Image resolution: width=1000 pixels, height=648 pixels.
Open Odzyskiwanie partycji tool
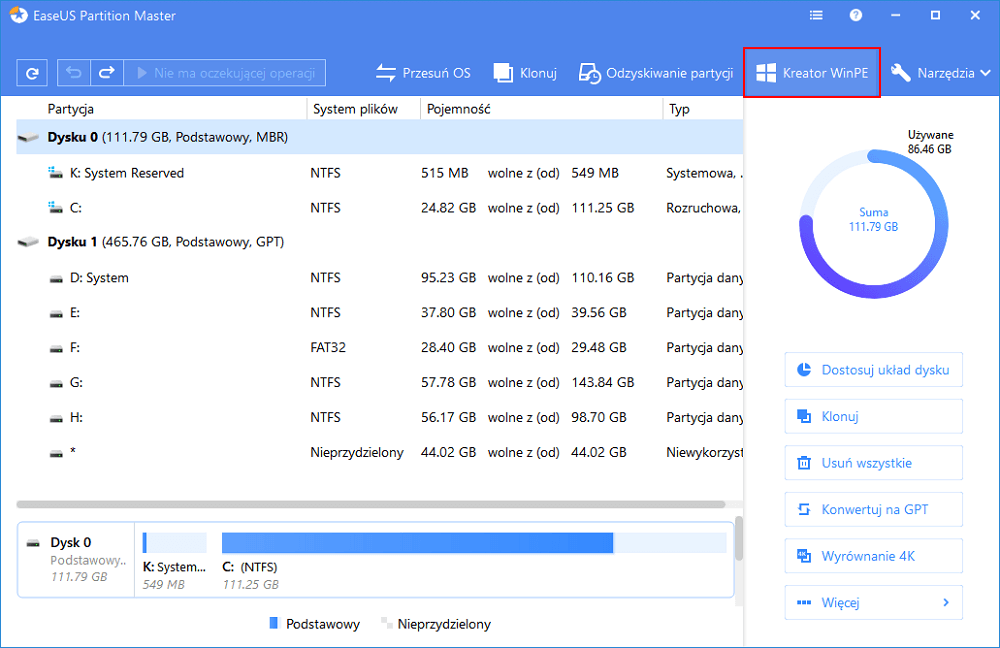pyautogui.click(x=656, y=73)
